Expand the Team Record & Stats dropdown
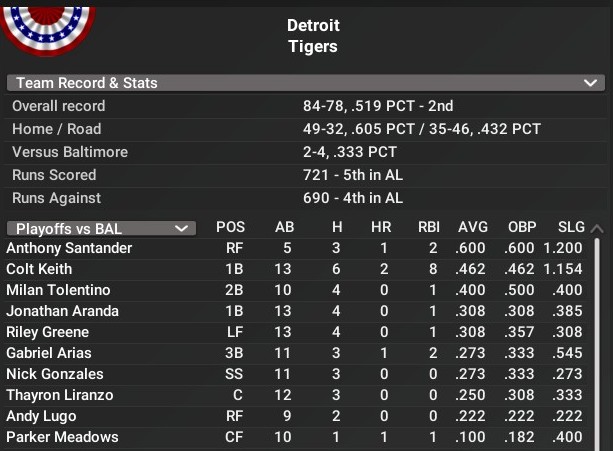Image resolution: width=613 pixels, height=451 pixels. coord(591,83)
